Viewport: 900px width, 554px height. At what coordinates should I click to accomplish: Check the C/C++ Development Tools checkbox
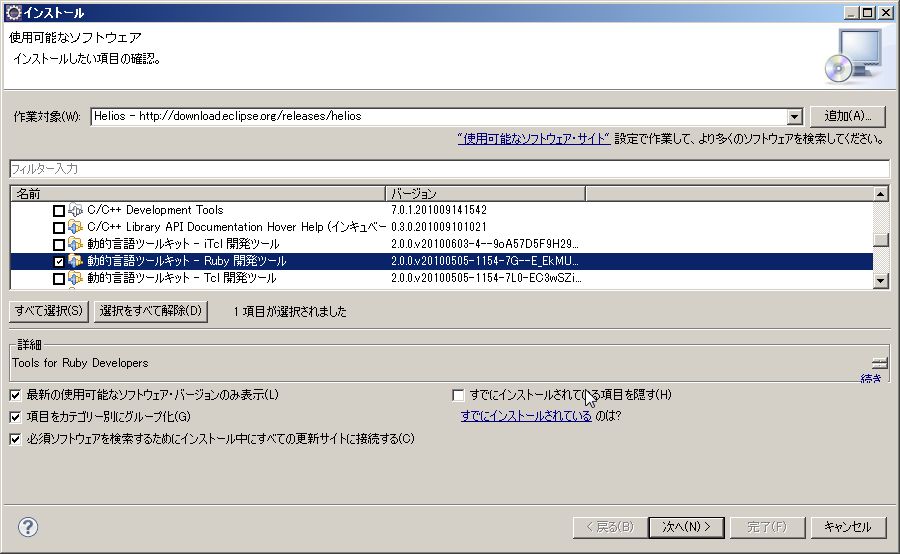click(x=59, y=211)
